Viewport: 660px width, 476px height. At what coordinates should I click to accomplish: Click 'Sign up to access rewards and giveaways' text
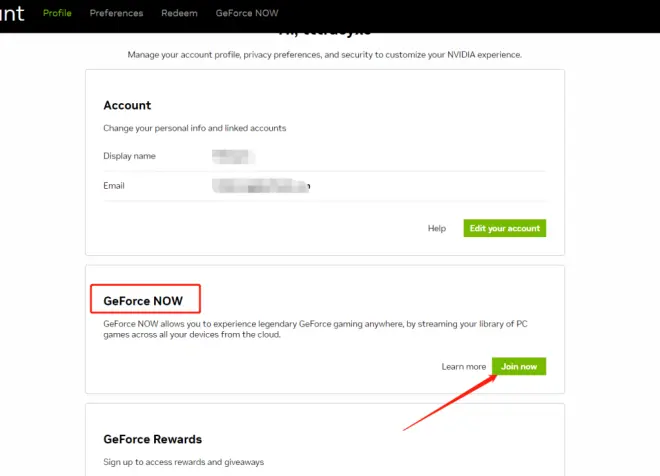(x=184, y=462)
